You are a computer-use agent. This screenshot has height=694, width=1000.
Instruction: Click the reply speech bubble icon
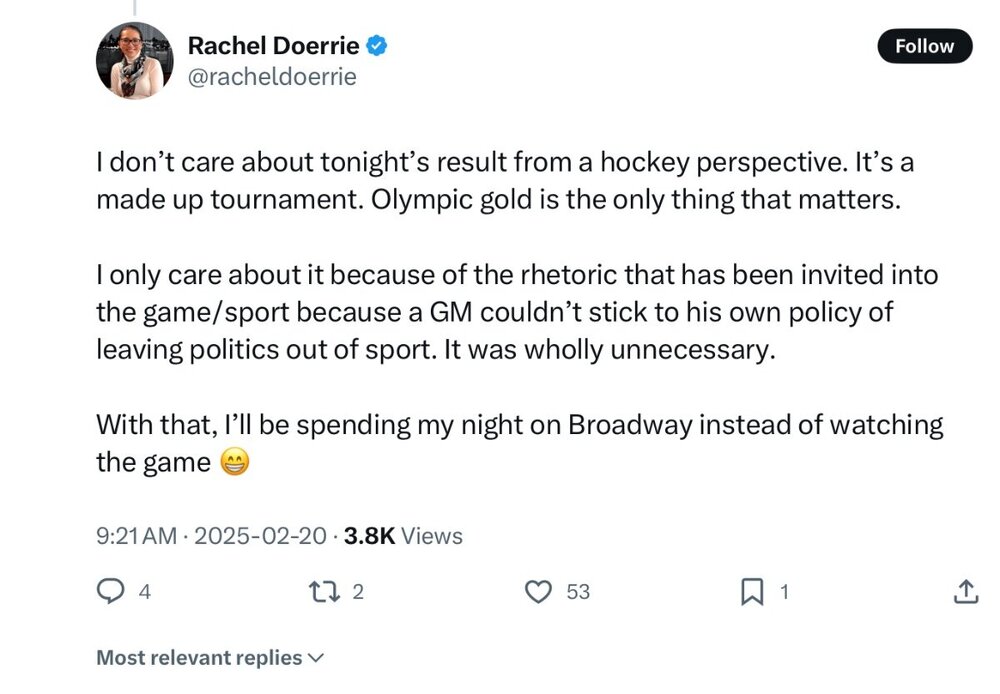[x=109, y=592]
